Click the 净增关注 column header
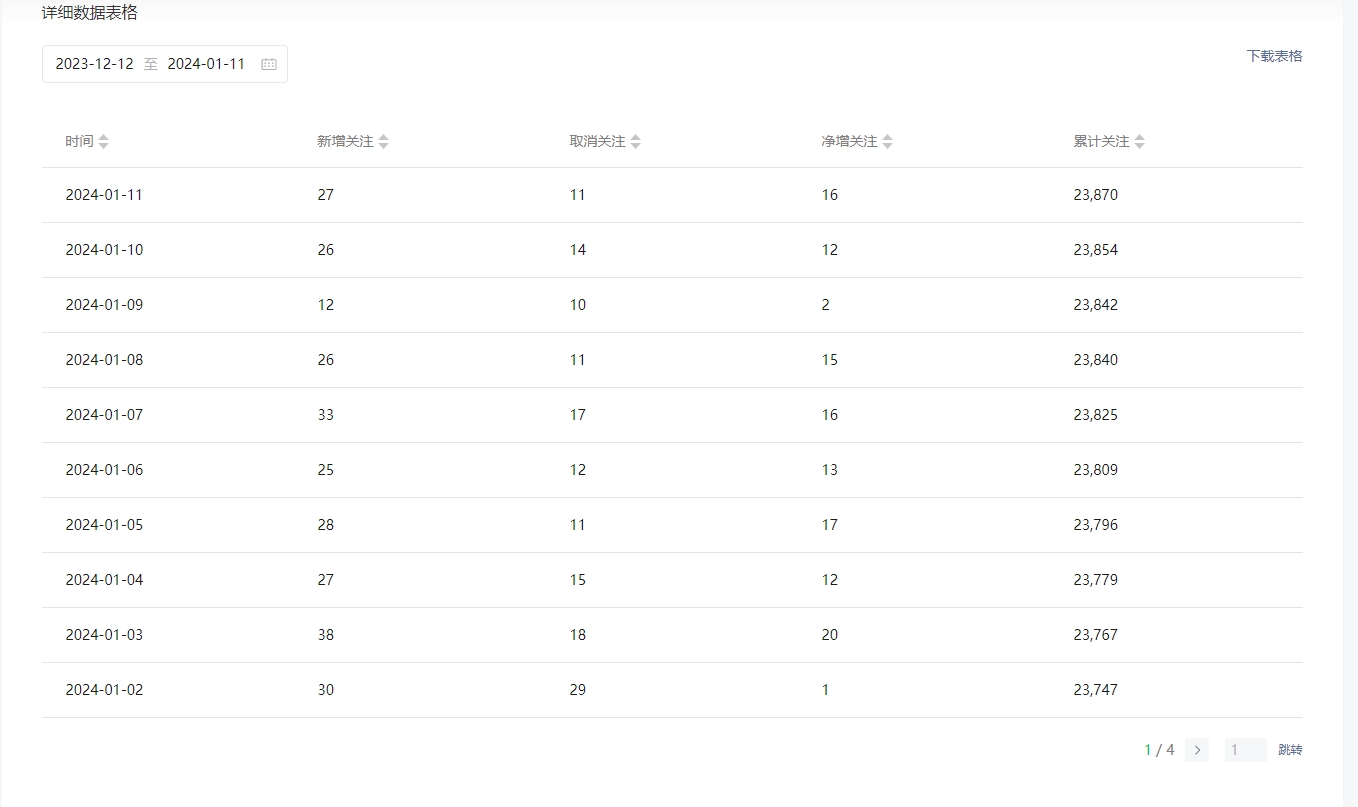Screen dimensions: 1358x807 [x=849, y=142]
